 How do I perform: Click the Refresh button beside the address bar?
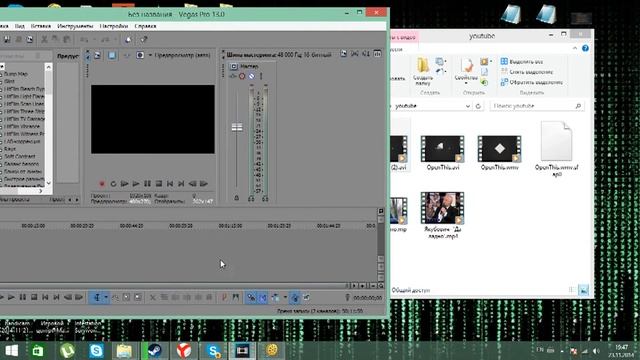(x=478, y=106)
